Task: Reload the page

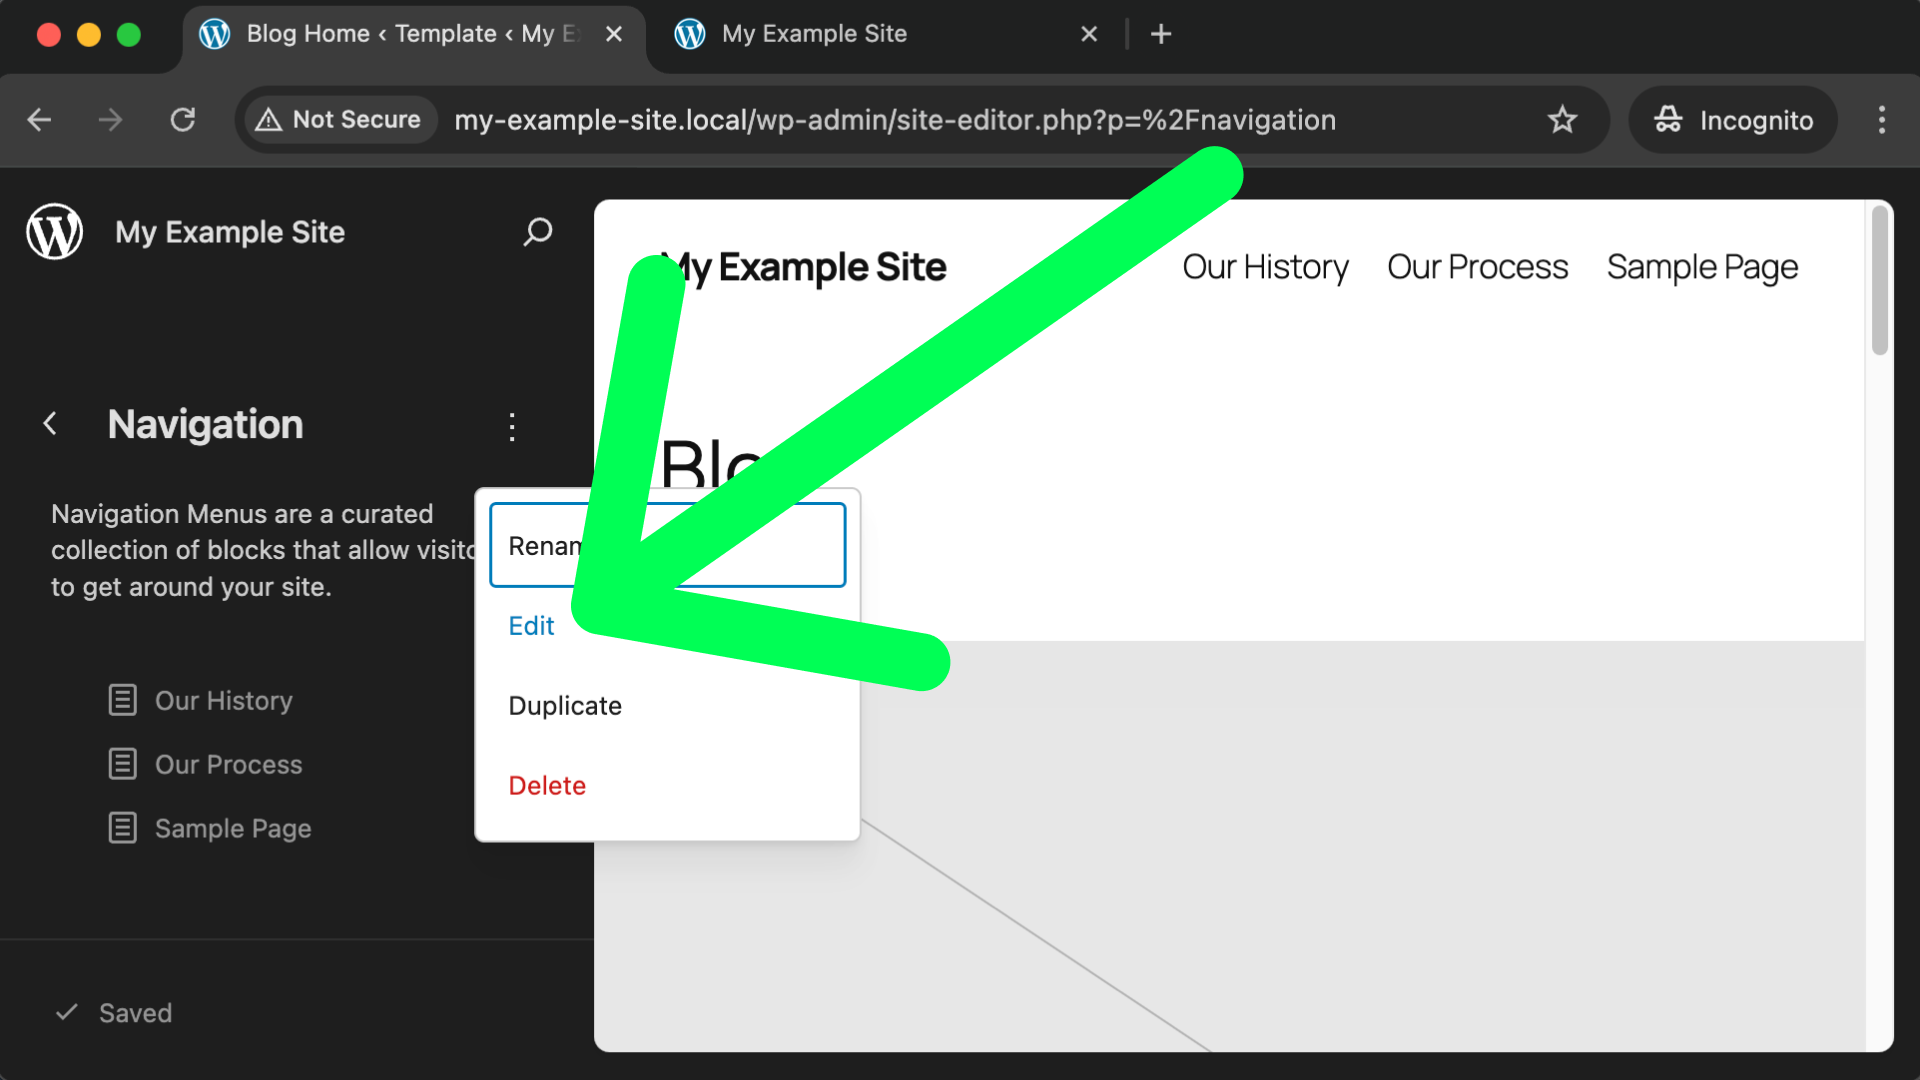Action: (182, 120)
